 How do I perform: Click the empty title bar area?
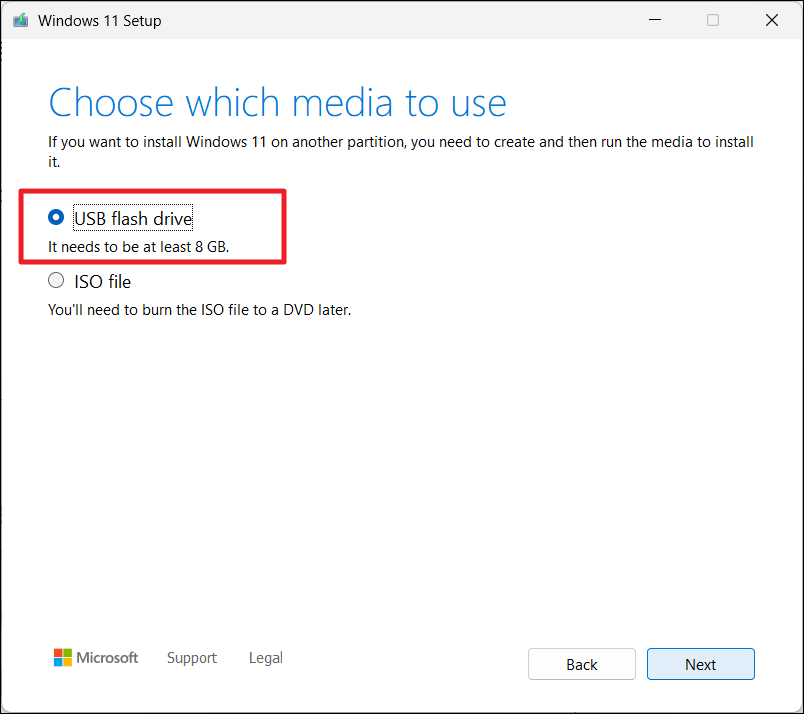pos(400,20)
